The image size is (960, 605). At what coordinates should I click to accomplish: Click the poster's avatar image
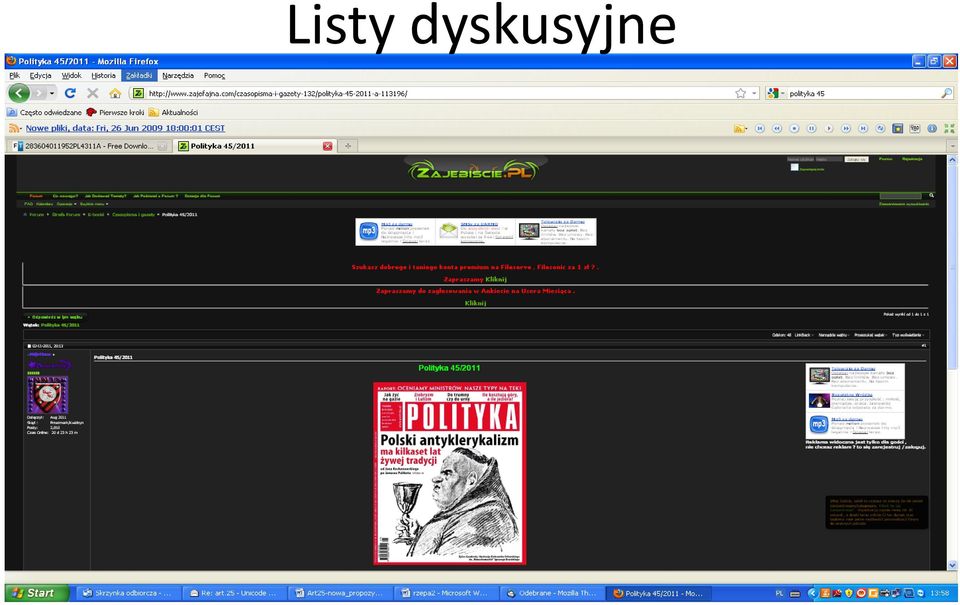pyautogui.click(x=48, y=395)
